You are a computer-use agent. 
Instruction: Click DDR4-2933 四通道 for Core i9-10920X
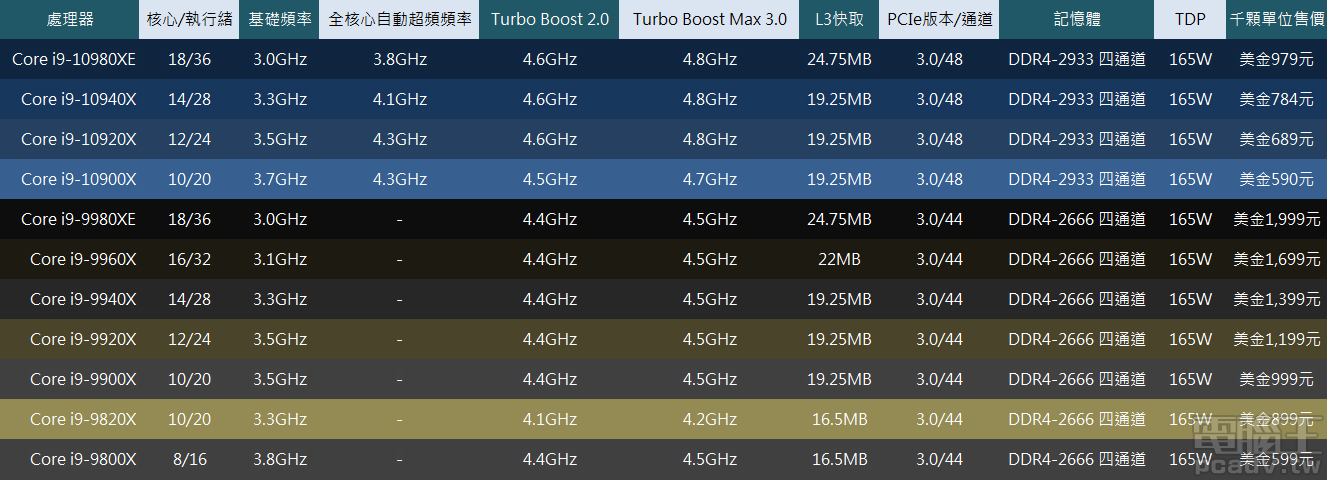pyautogui.click(x=1076, y=139)
